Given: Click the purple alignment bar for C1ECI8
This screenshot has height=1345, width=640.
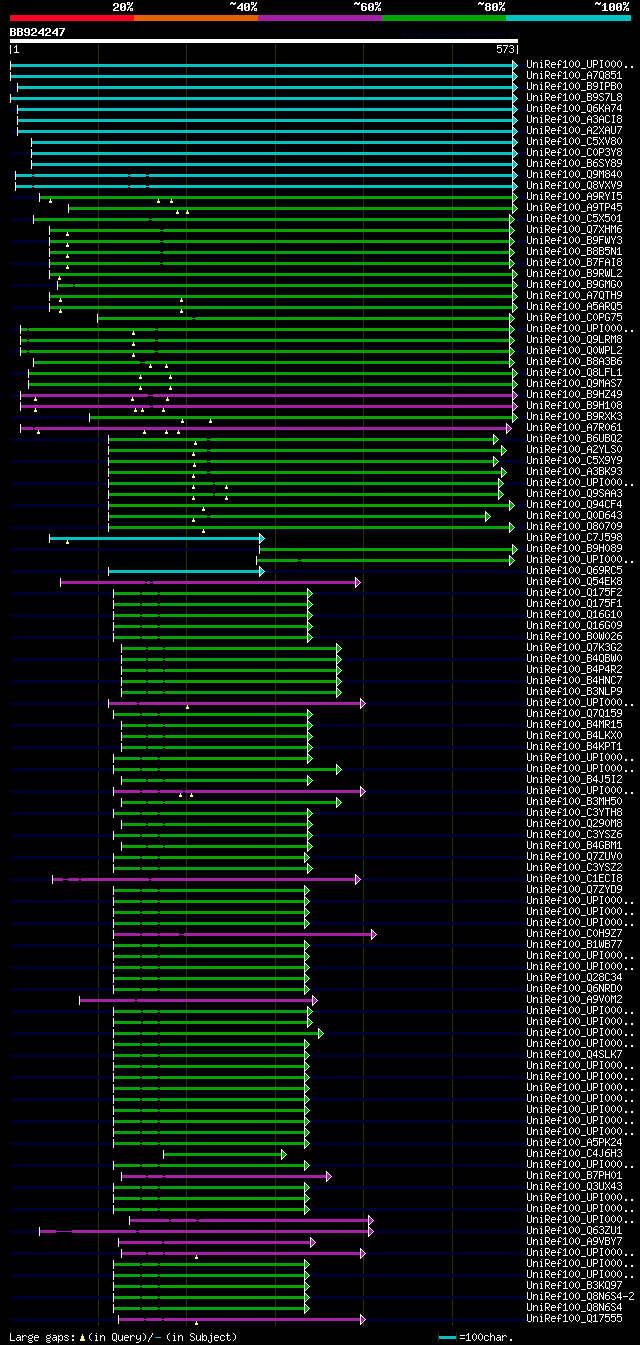Looking at the screenshot, I should 206,878.
